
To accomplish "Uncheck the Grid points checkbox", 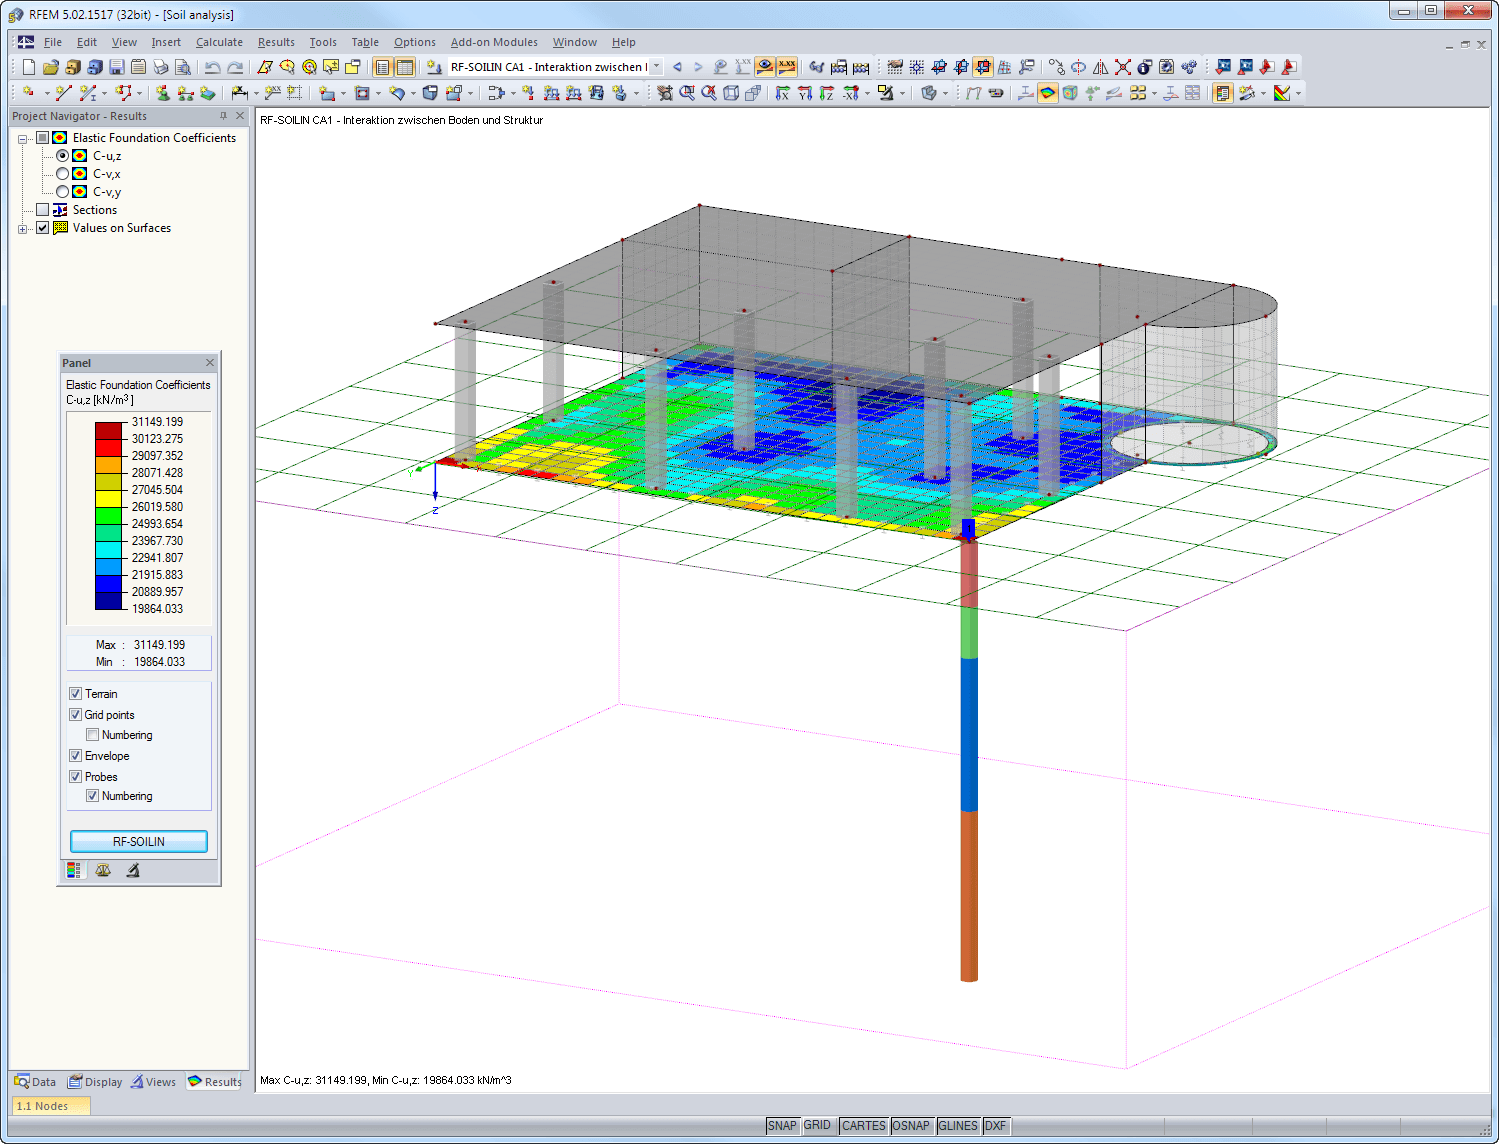I will (75, 715).
